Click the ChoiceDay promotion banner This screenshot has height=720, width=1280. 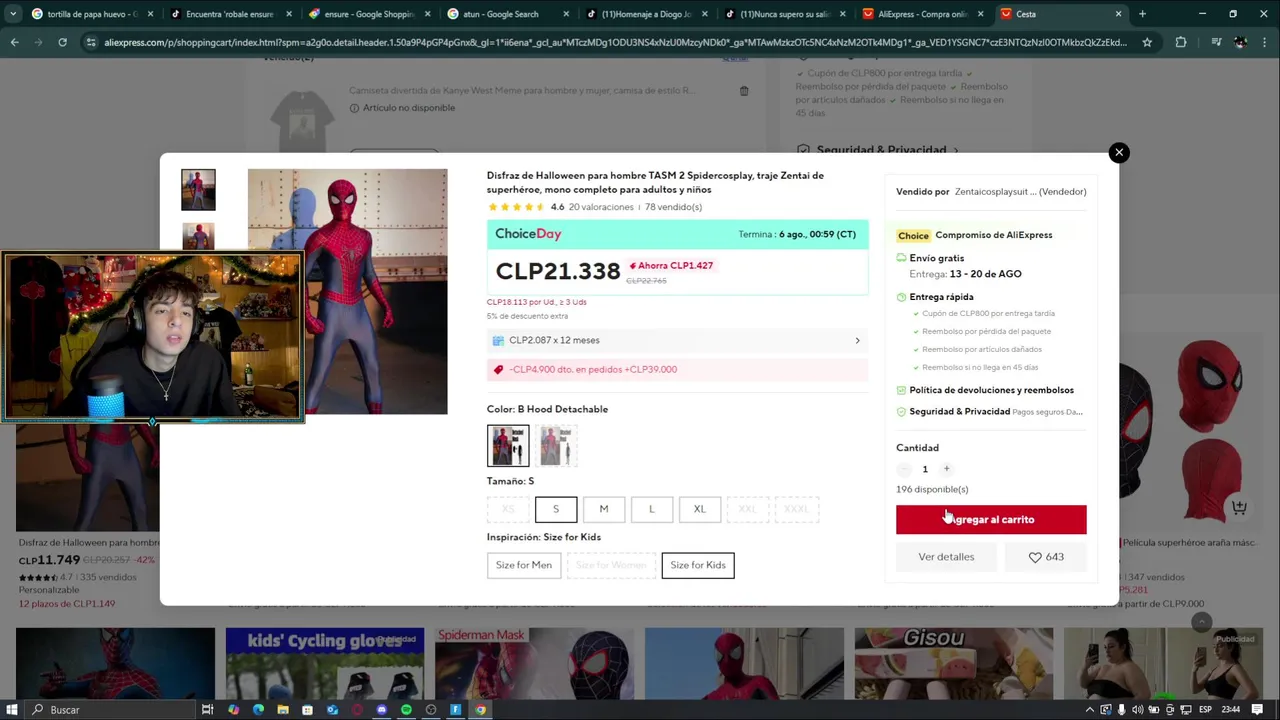tap(677, 234)
